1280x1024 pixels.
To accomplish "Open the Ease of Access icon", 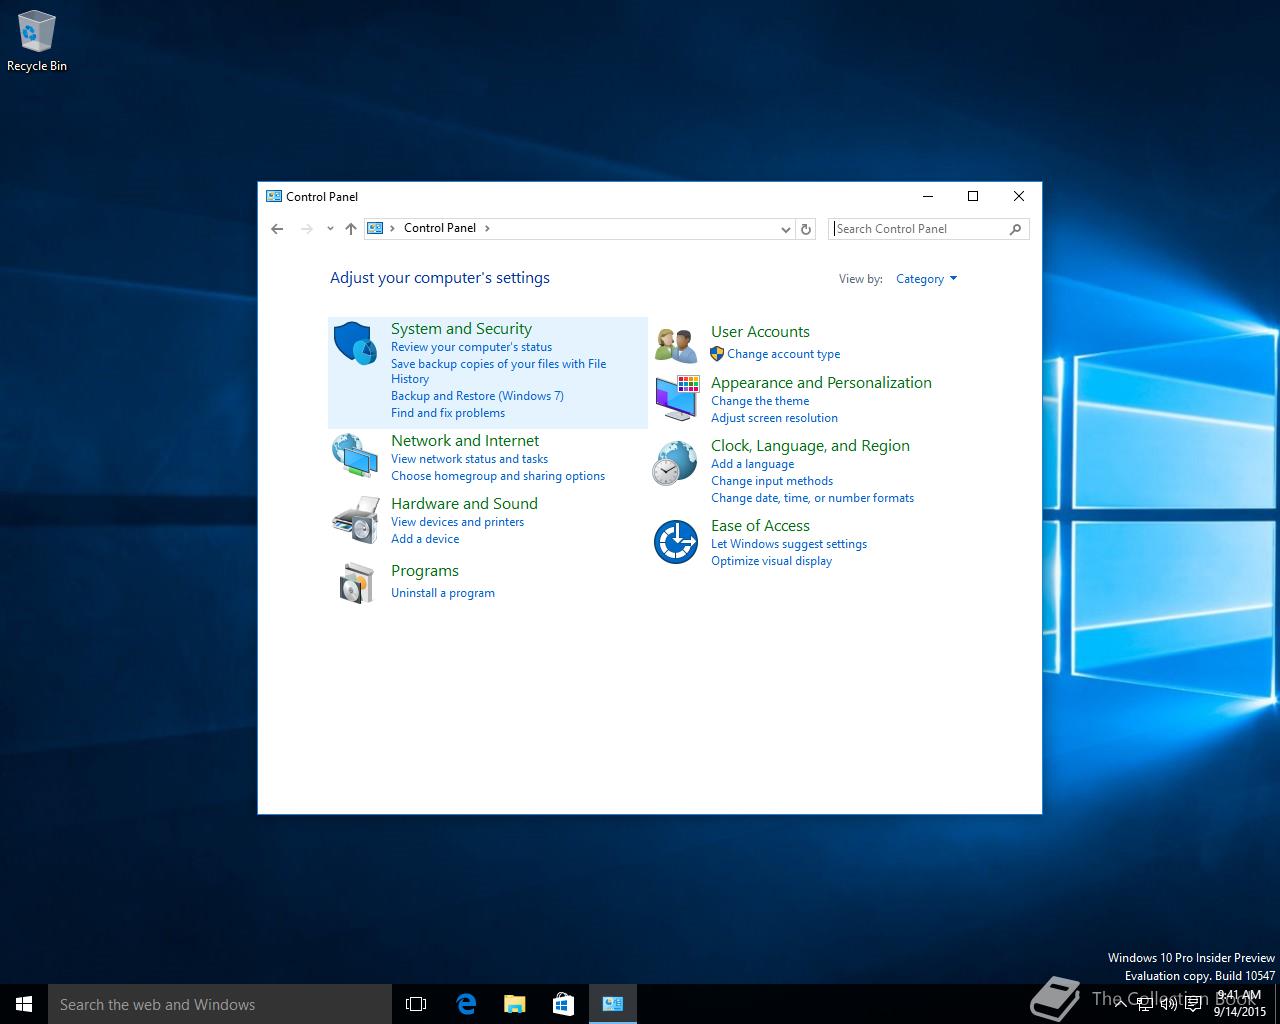I will [676, 543].
